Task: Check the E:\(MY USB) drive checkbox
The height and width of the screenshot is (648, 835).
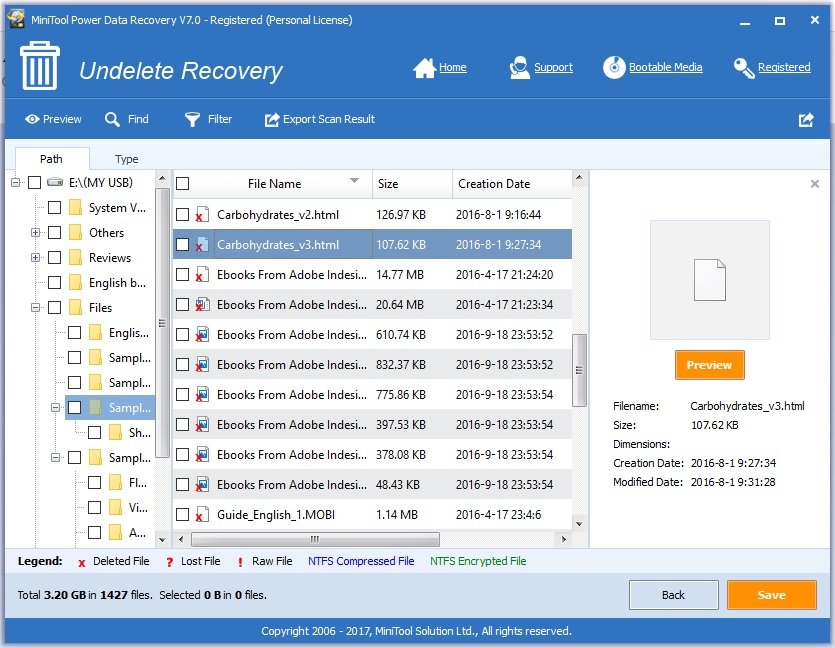Action: click(x=35, y=183)
